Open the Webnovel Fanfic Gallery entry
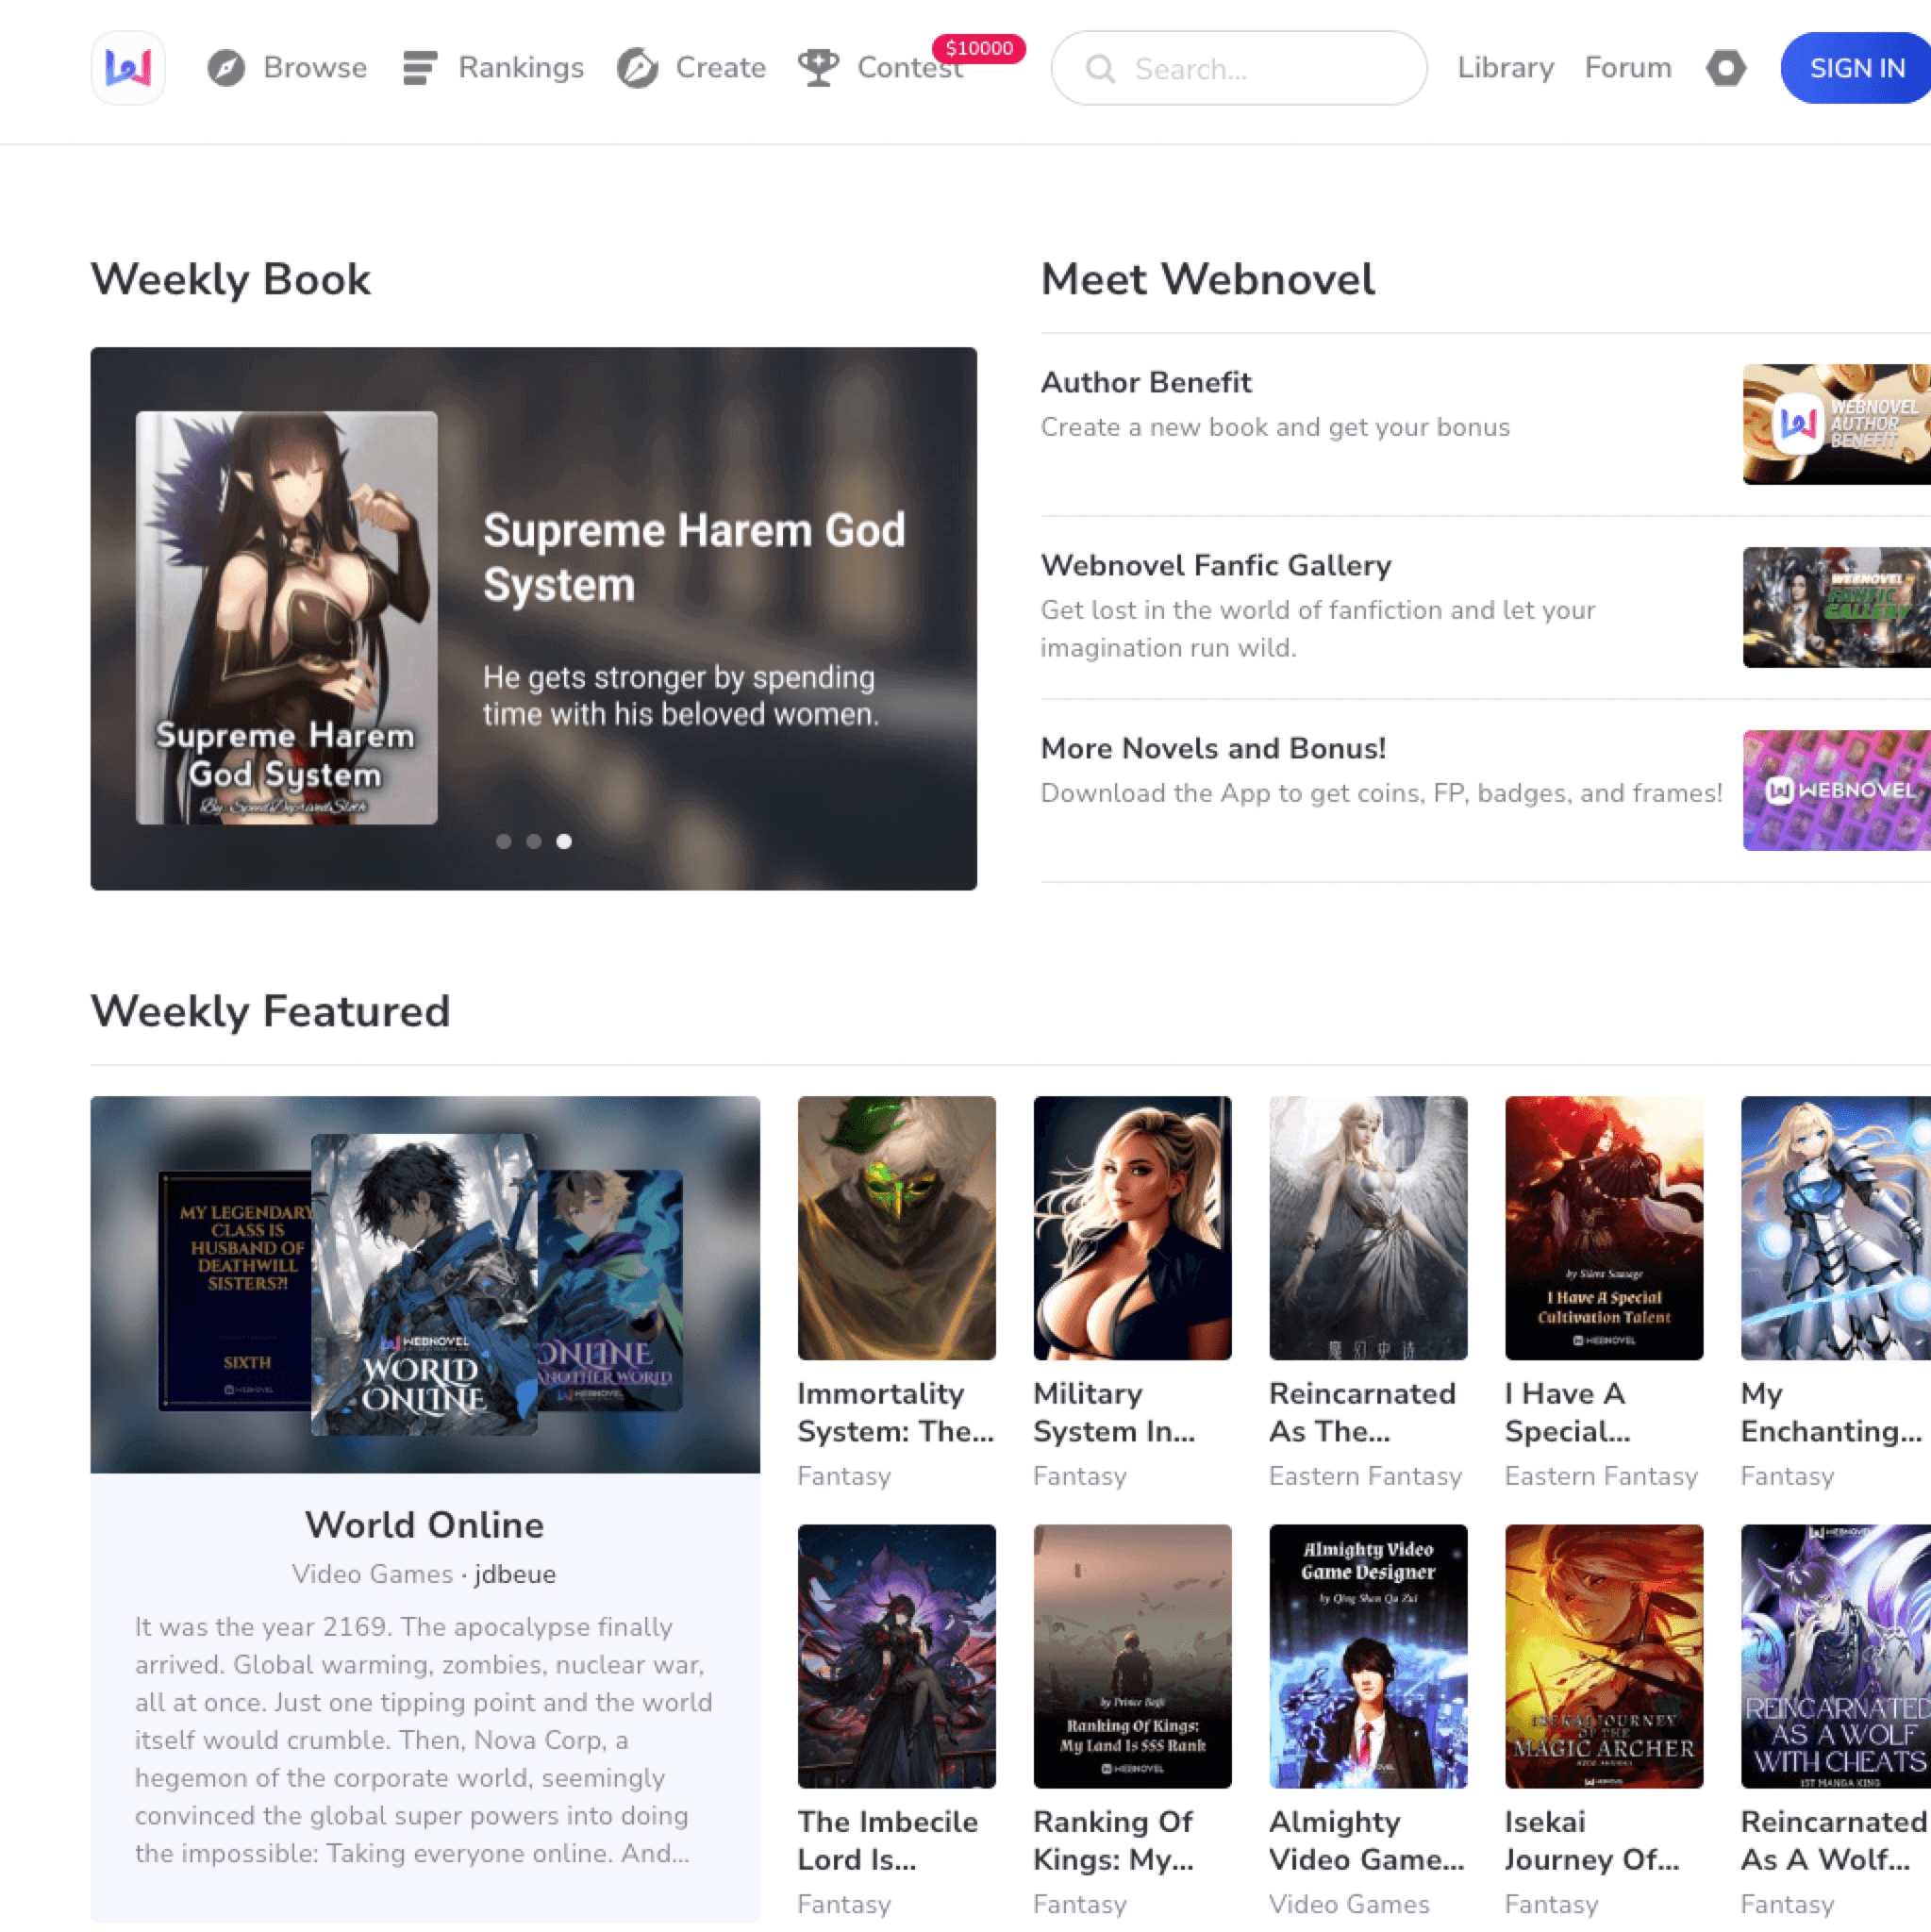1931x1932 pixels. (x=1215, y=565)
